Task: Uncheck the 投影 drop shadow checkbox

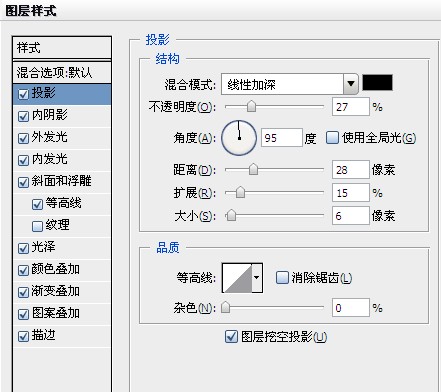Action: [x=23, y=95]
